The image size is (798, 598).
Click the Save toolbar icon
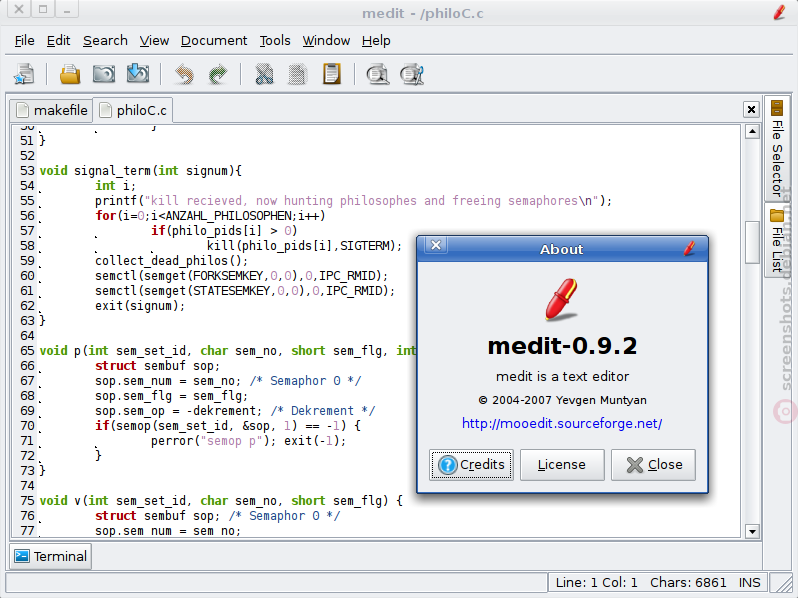[x=104, y=74]
